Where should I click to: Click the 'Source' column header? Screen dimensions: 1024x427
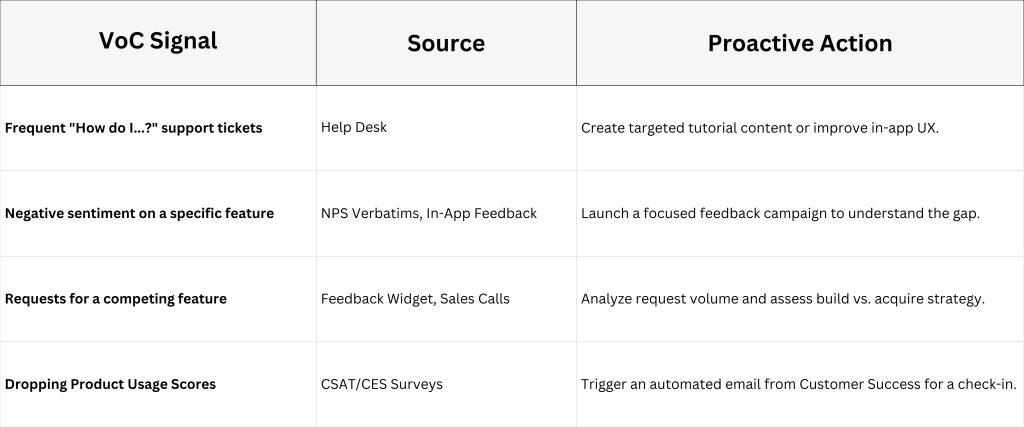pyautogui.click(x=446, y=43)
